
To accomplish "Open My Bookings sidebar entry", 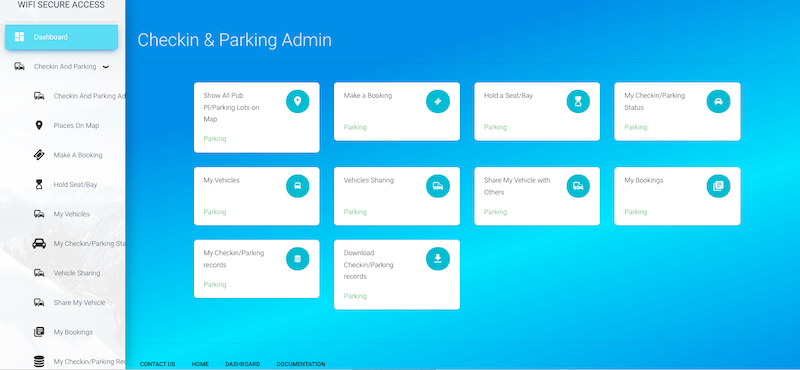I will (x=73, y=332).
